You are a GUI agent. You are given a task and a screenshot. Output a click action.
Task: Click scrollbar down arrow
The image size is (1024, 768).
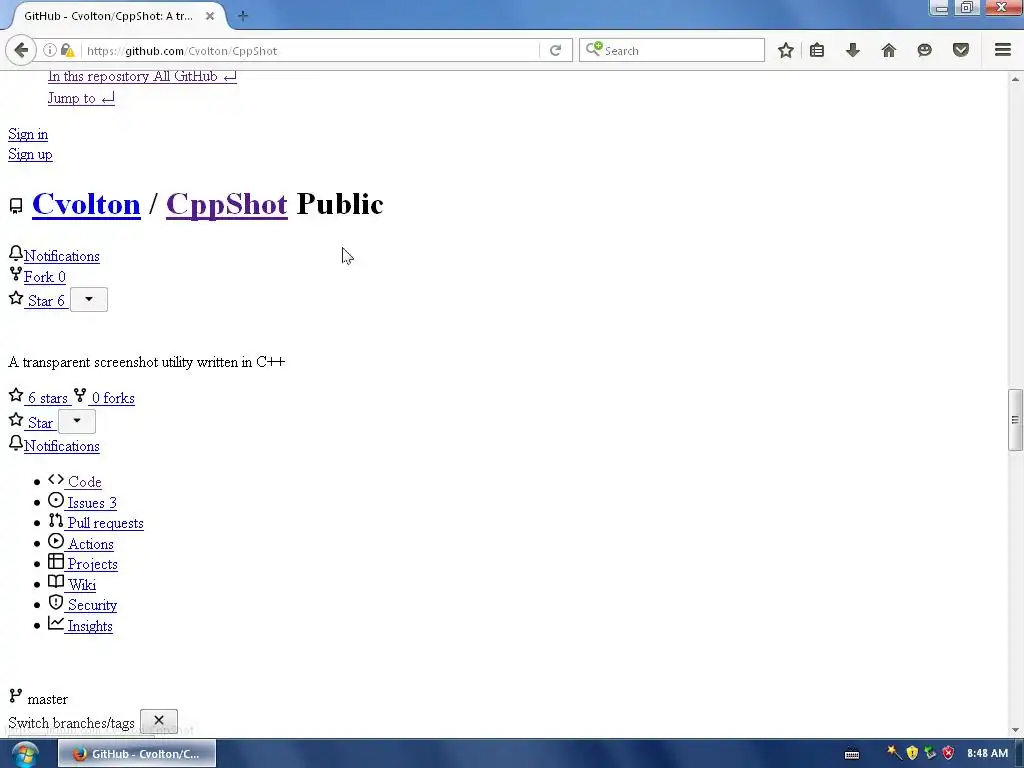(x=1015, y=730)
